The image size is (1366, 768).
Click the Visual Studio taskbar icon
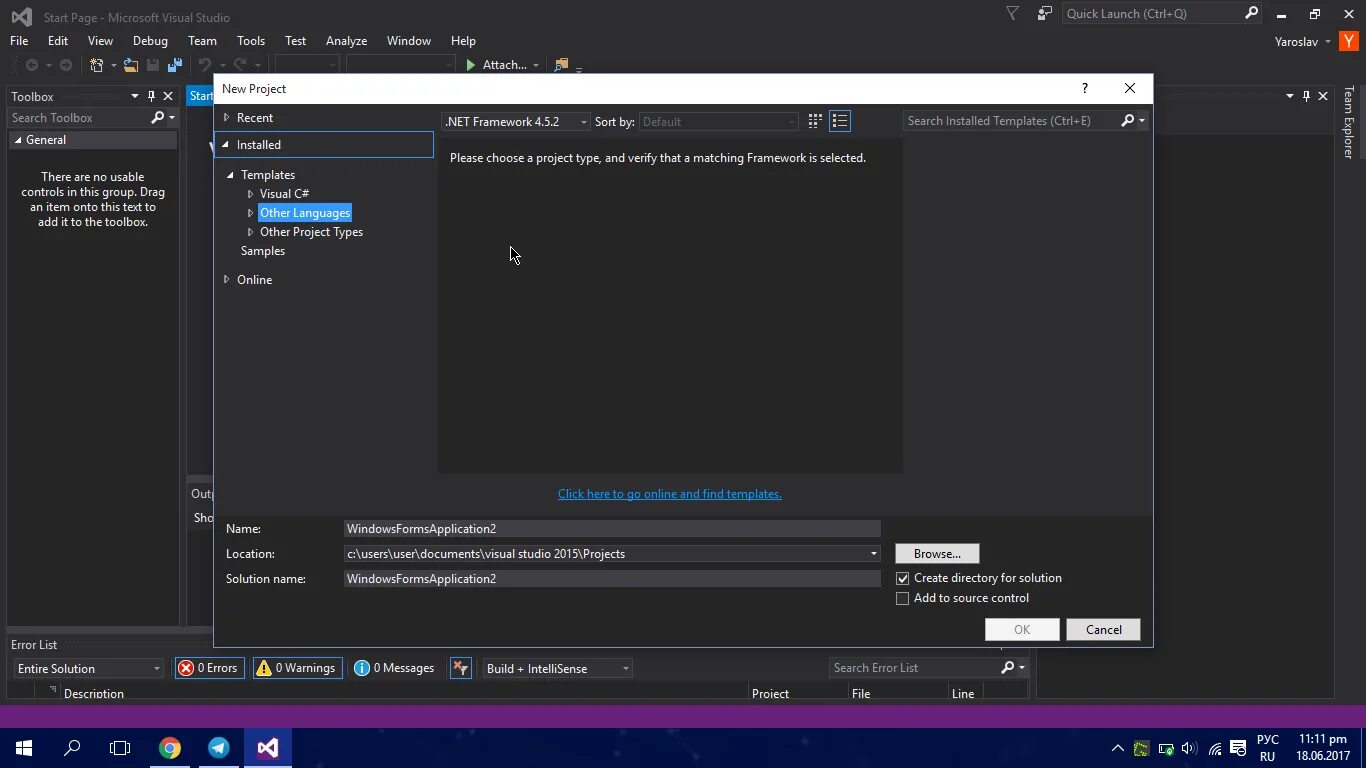pos(267,748)
